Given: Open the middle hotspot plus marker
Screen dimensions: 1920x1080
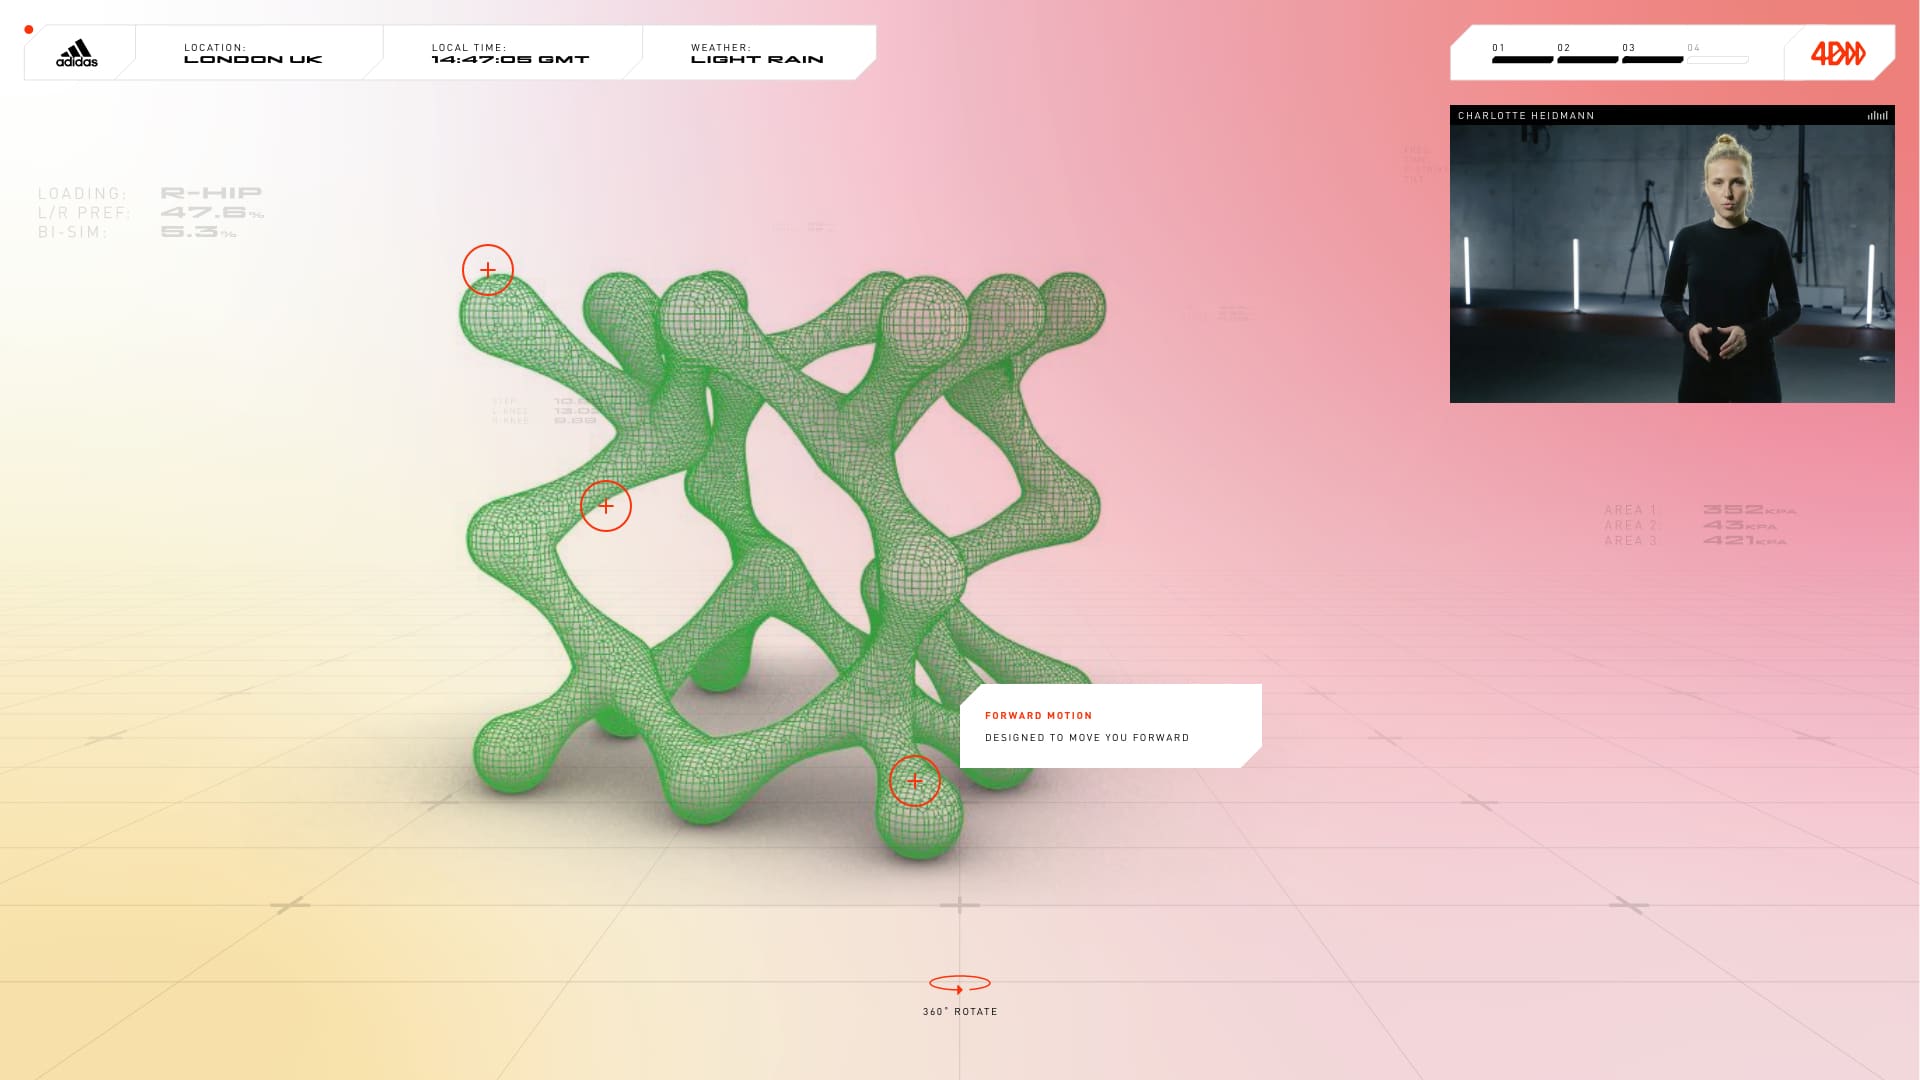Looking at the screenshot, I should (606, 506).
